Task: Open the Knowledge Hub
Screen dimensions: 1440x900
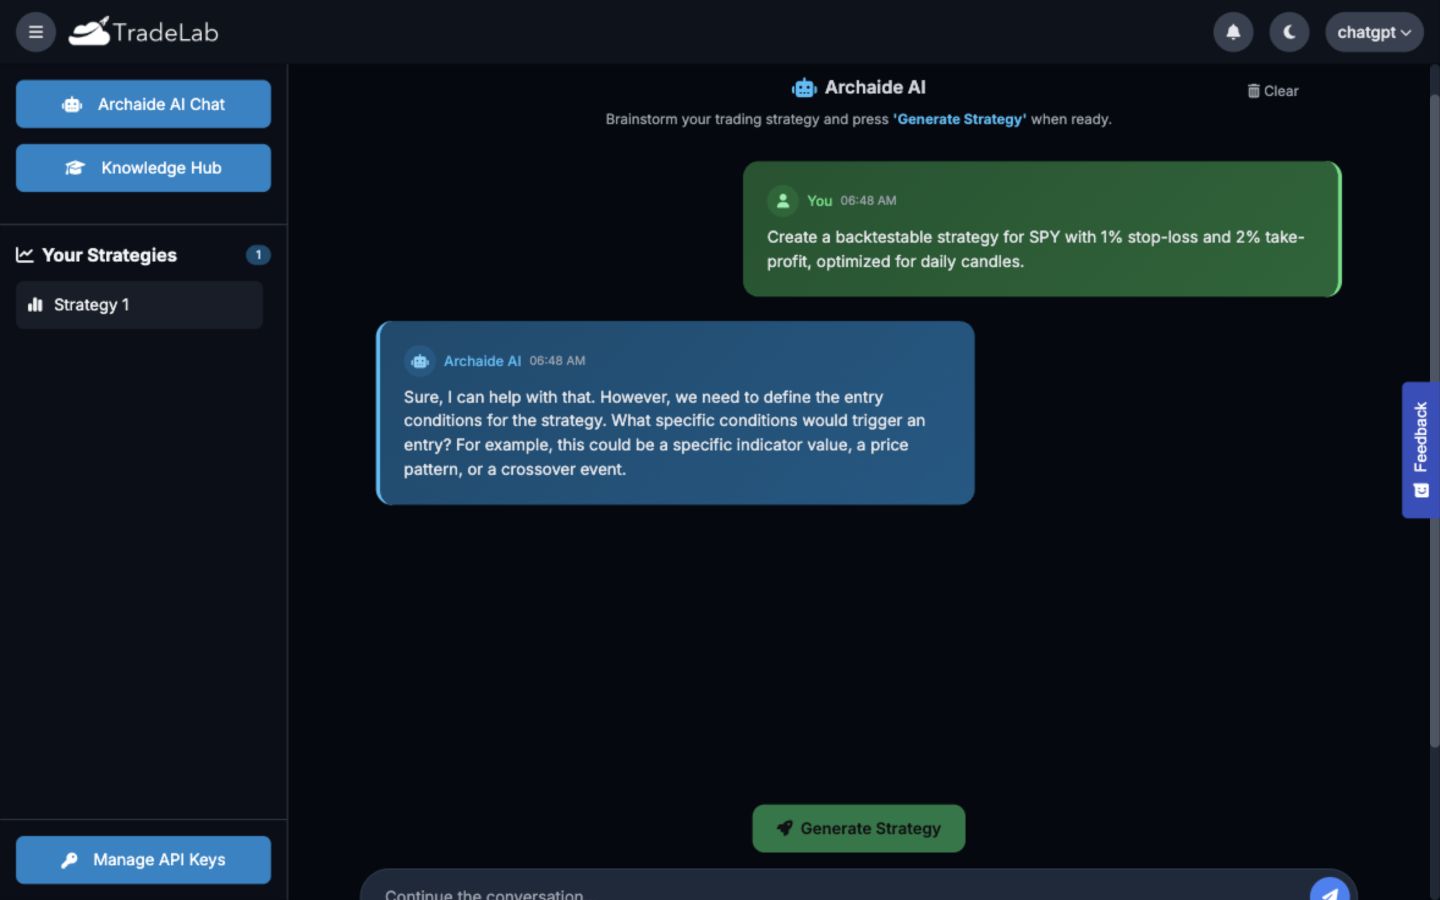Action: (143, 168)
